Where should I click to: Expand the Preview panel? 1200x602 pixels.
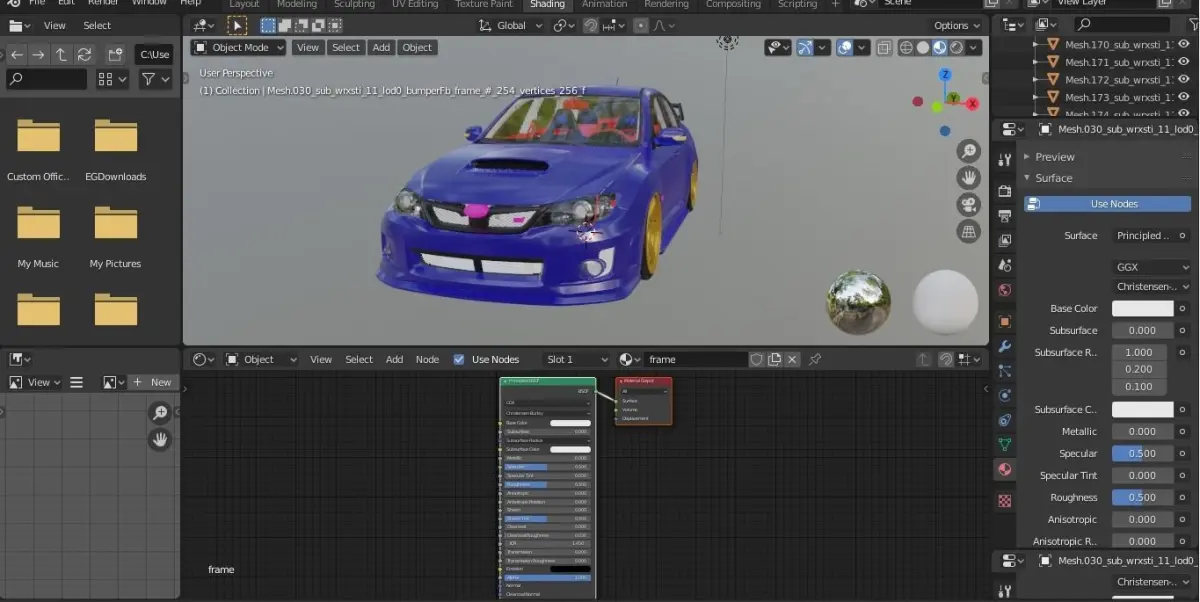tap(1054, 157)
